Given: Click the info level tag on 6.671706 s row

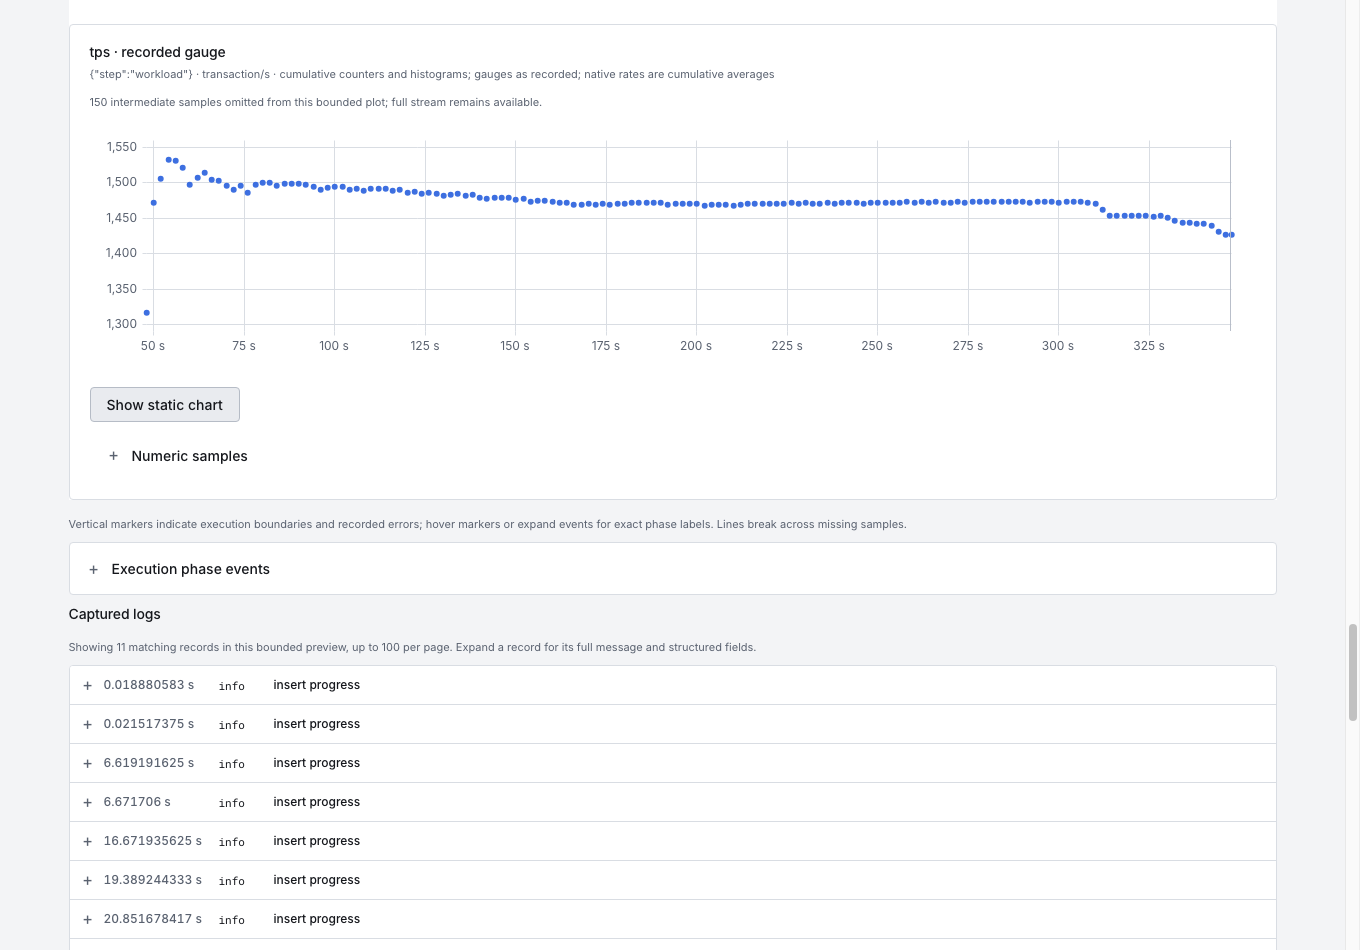Looking at the screenshot, I should click(x=232, y=803).
